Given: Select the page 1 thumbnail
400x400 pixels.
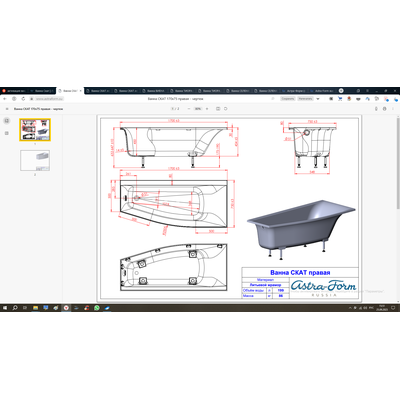Looking at the screenshot, I should tap(35, 130).
